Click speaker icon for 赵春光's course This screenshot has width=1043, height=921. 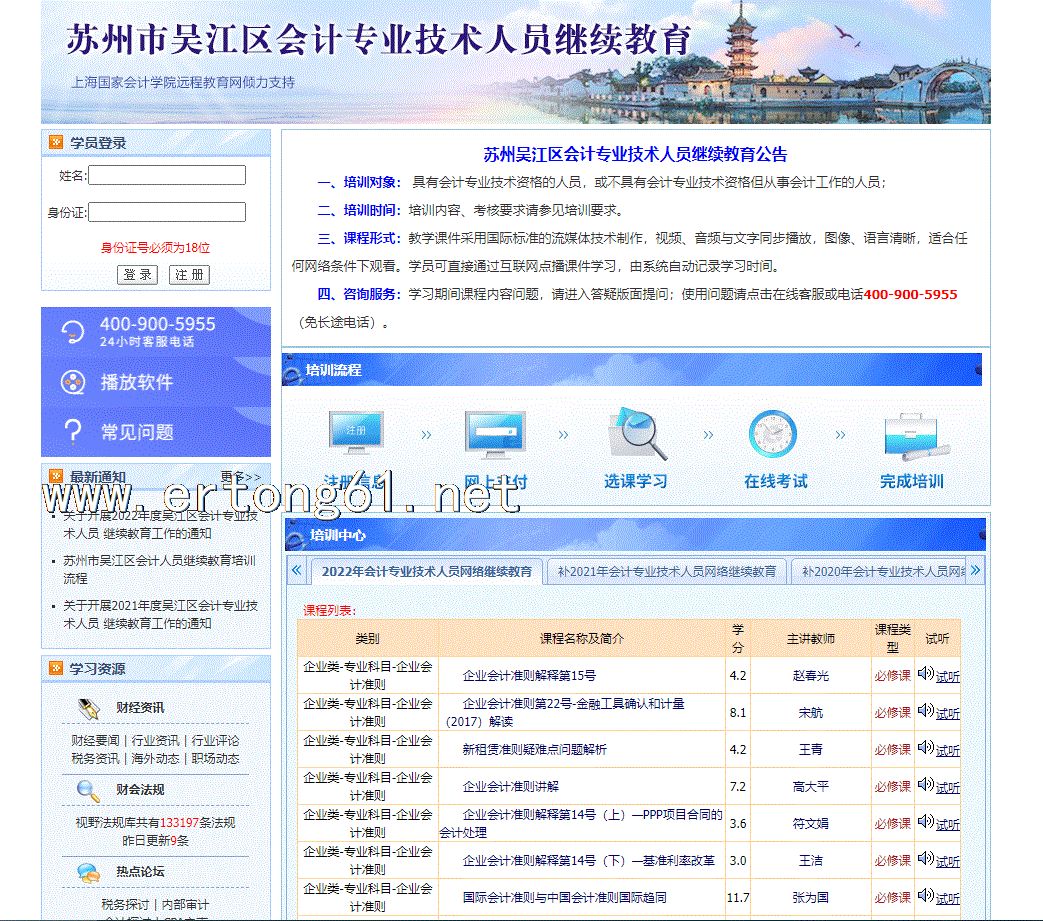[x=925, y=674]
